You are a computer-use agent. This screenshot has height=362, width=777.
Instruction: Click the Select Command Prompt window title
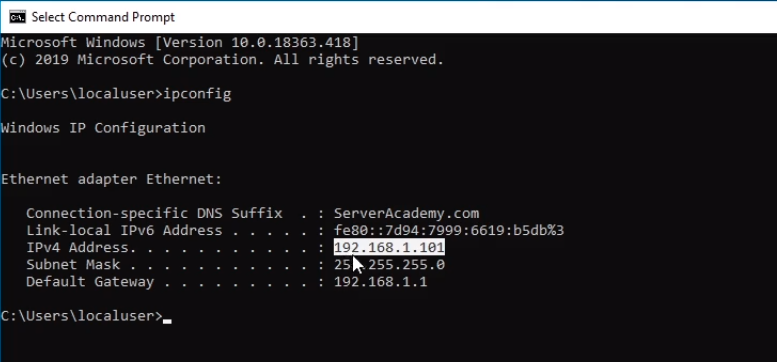coord(103,17)
